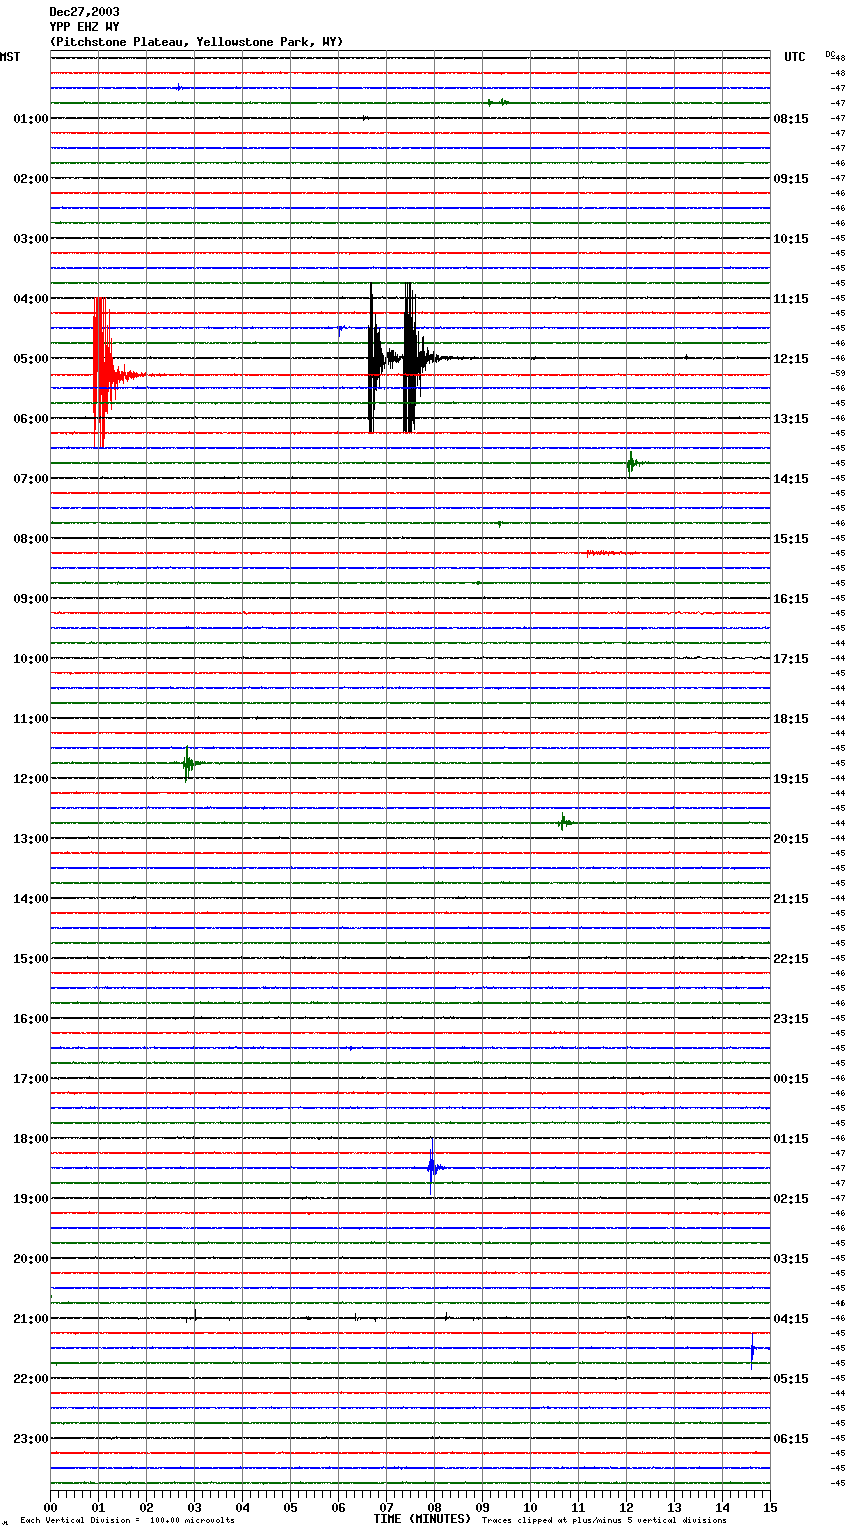This screenshot has width=850, height=1534.
Task: Click the 15 minute axis label
Action: (769, 1507)
